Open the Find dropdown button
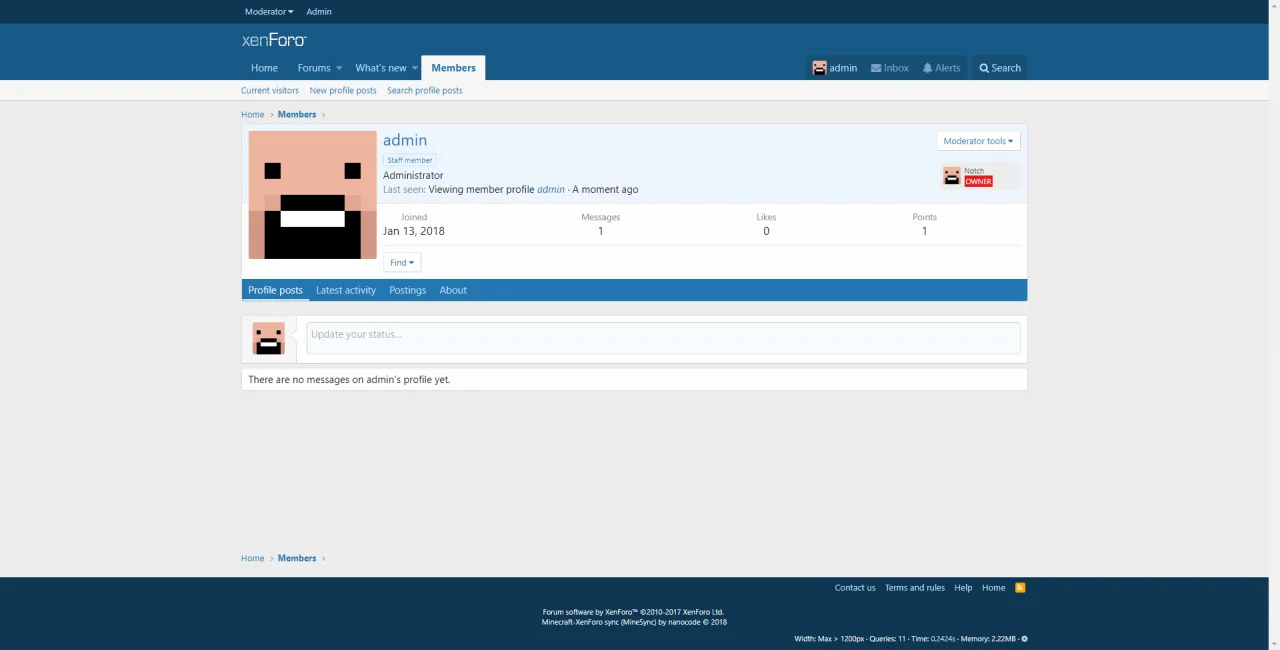 pos(401,263)
